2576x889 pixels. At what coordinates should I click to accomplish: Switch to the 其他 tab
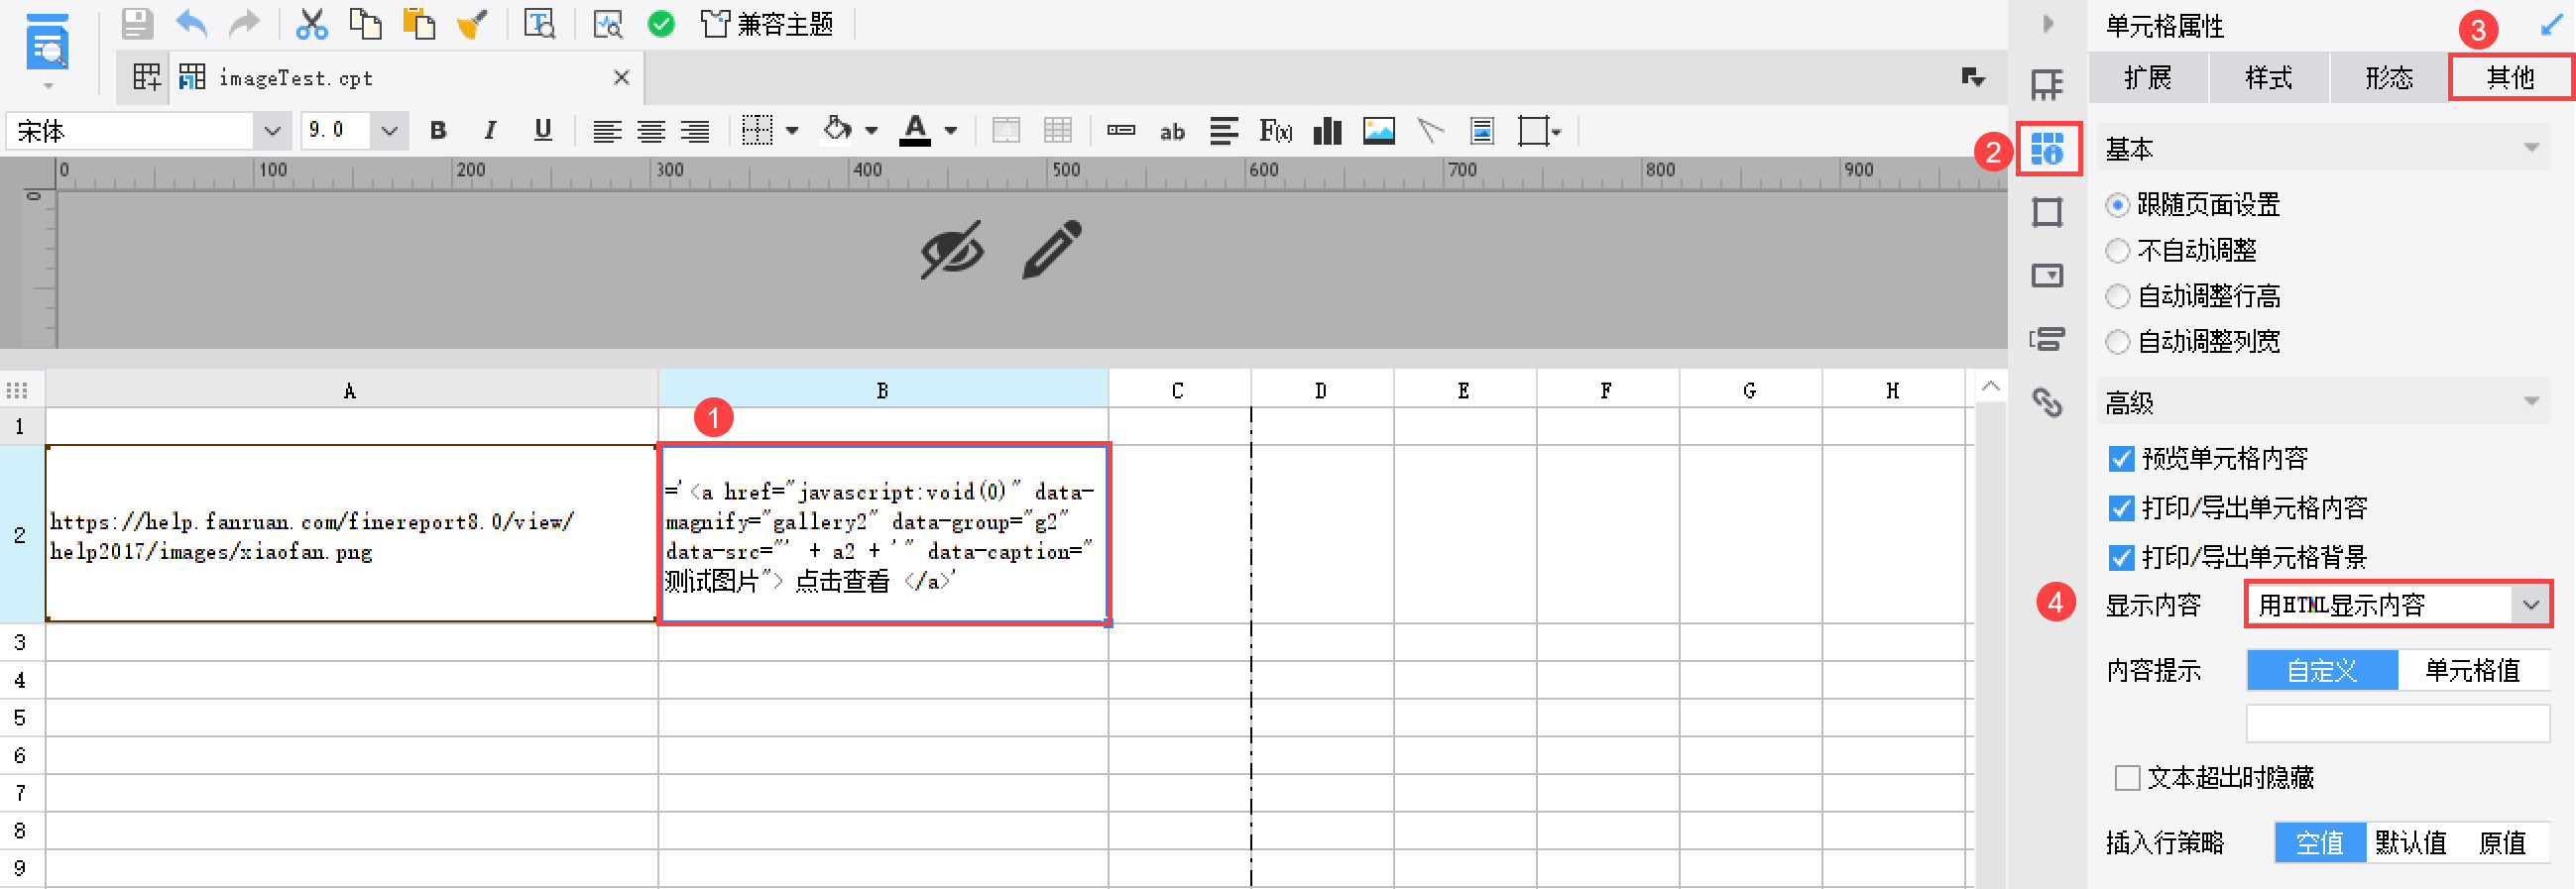tap(2510, 78)
